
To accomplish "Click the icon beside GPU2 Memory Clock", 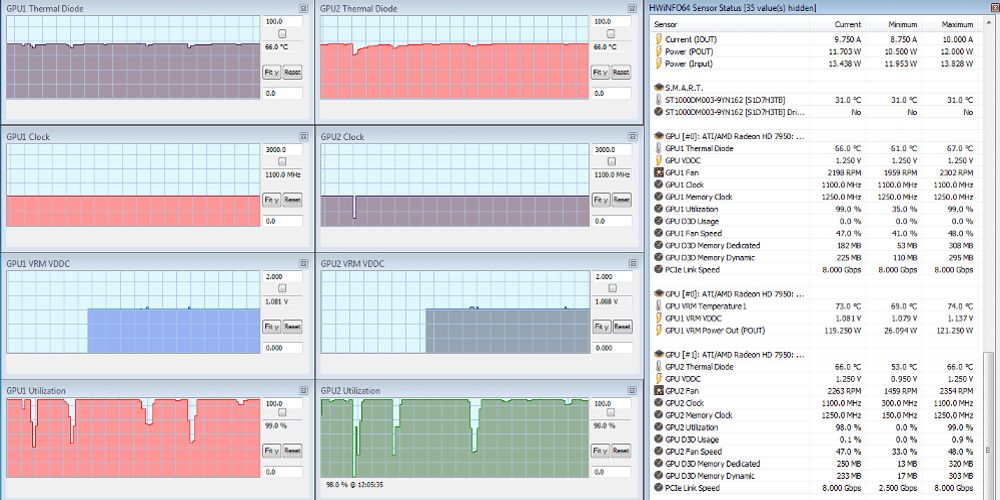I will pos(659,415).
